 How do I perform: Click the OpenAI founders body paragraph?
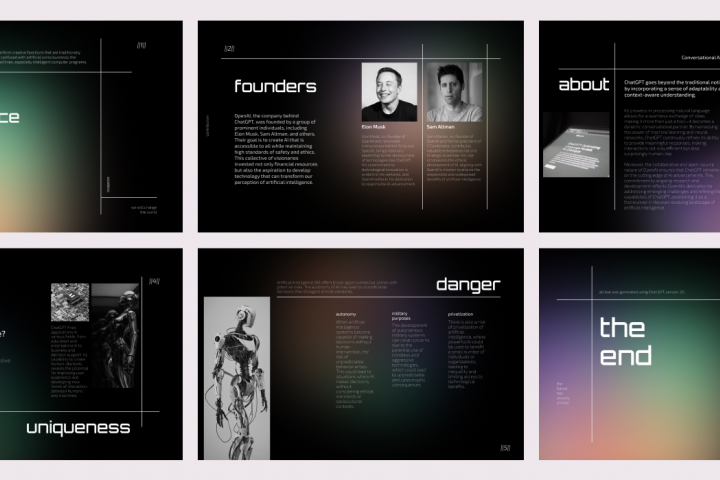(x=276, y=149)
